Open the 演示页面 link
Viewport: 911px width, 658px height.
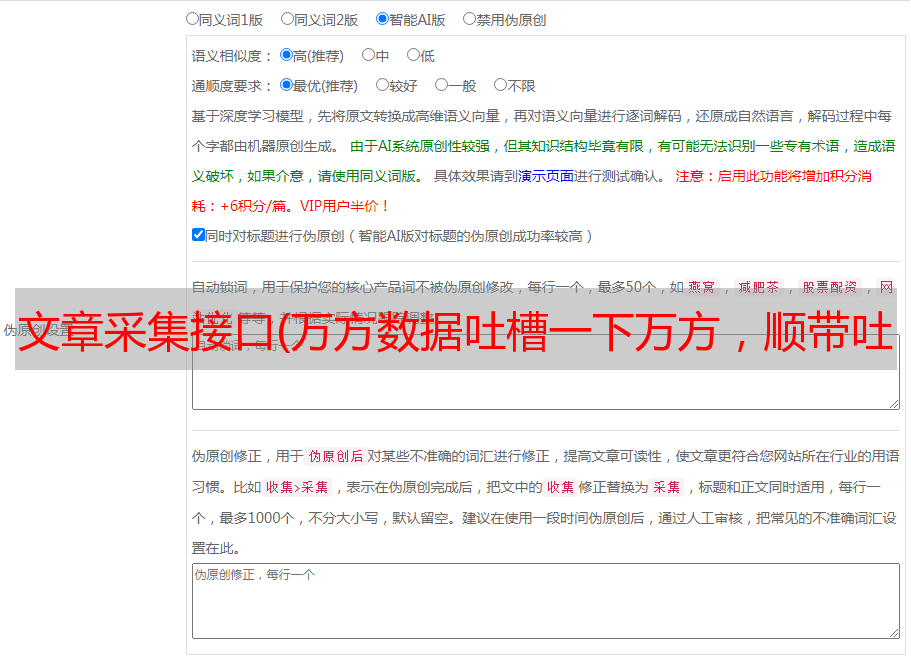pyautogui.click(x=546, y=176)
